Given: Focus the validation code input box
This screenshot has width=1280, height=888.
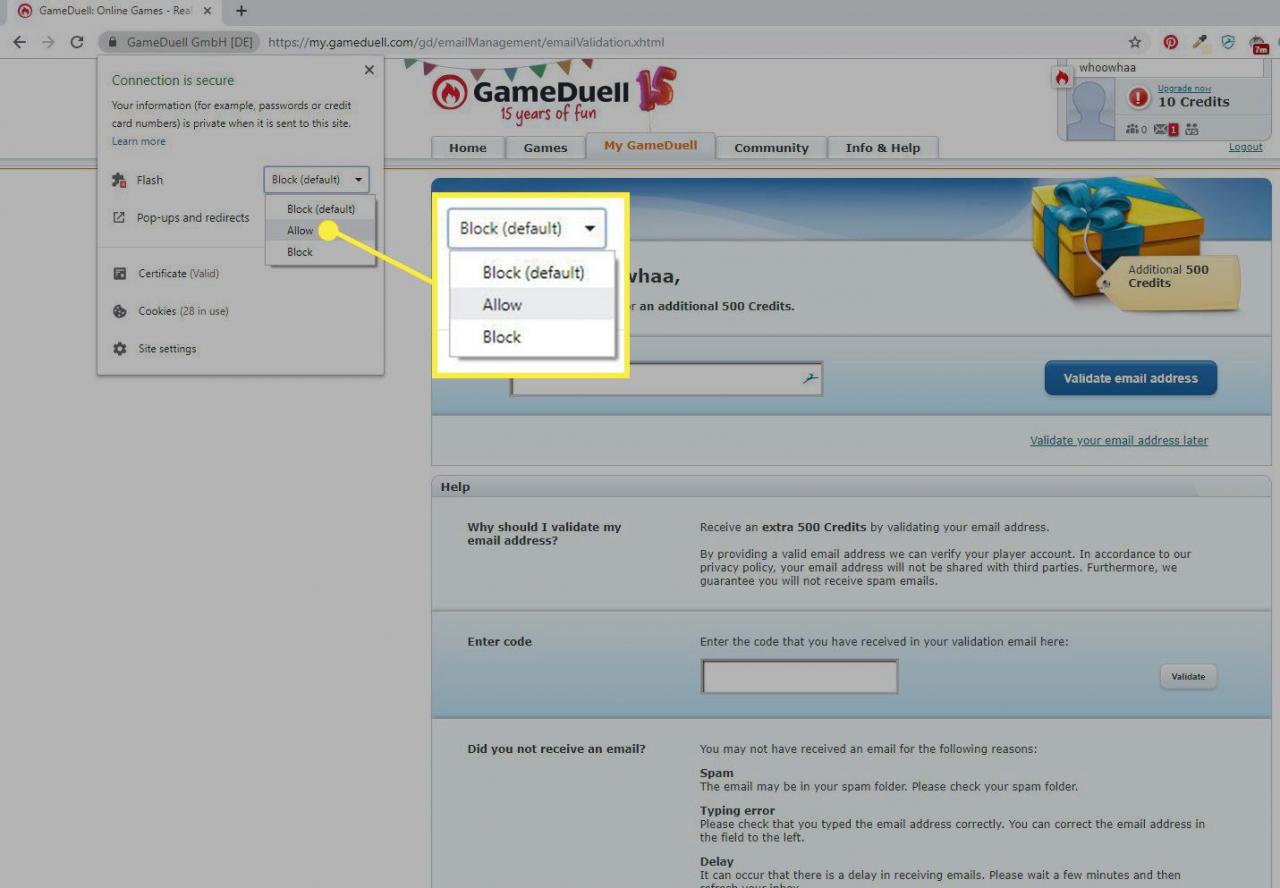Looking at the screenshot, I should coord(799,677).
